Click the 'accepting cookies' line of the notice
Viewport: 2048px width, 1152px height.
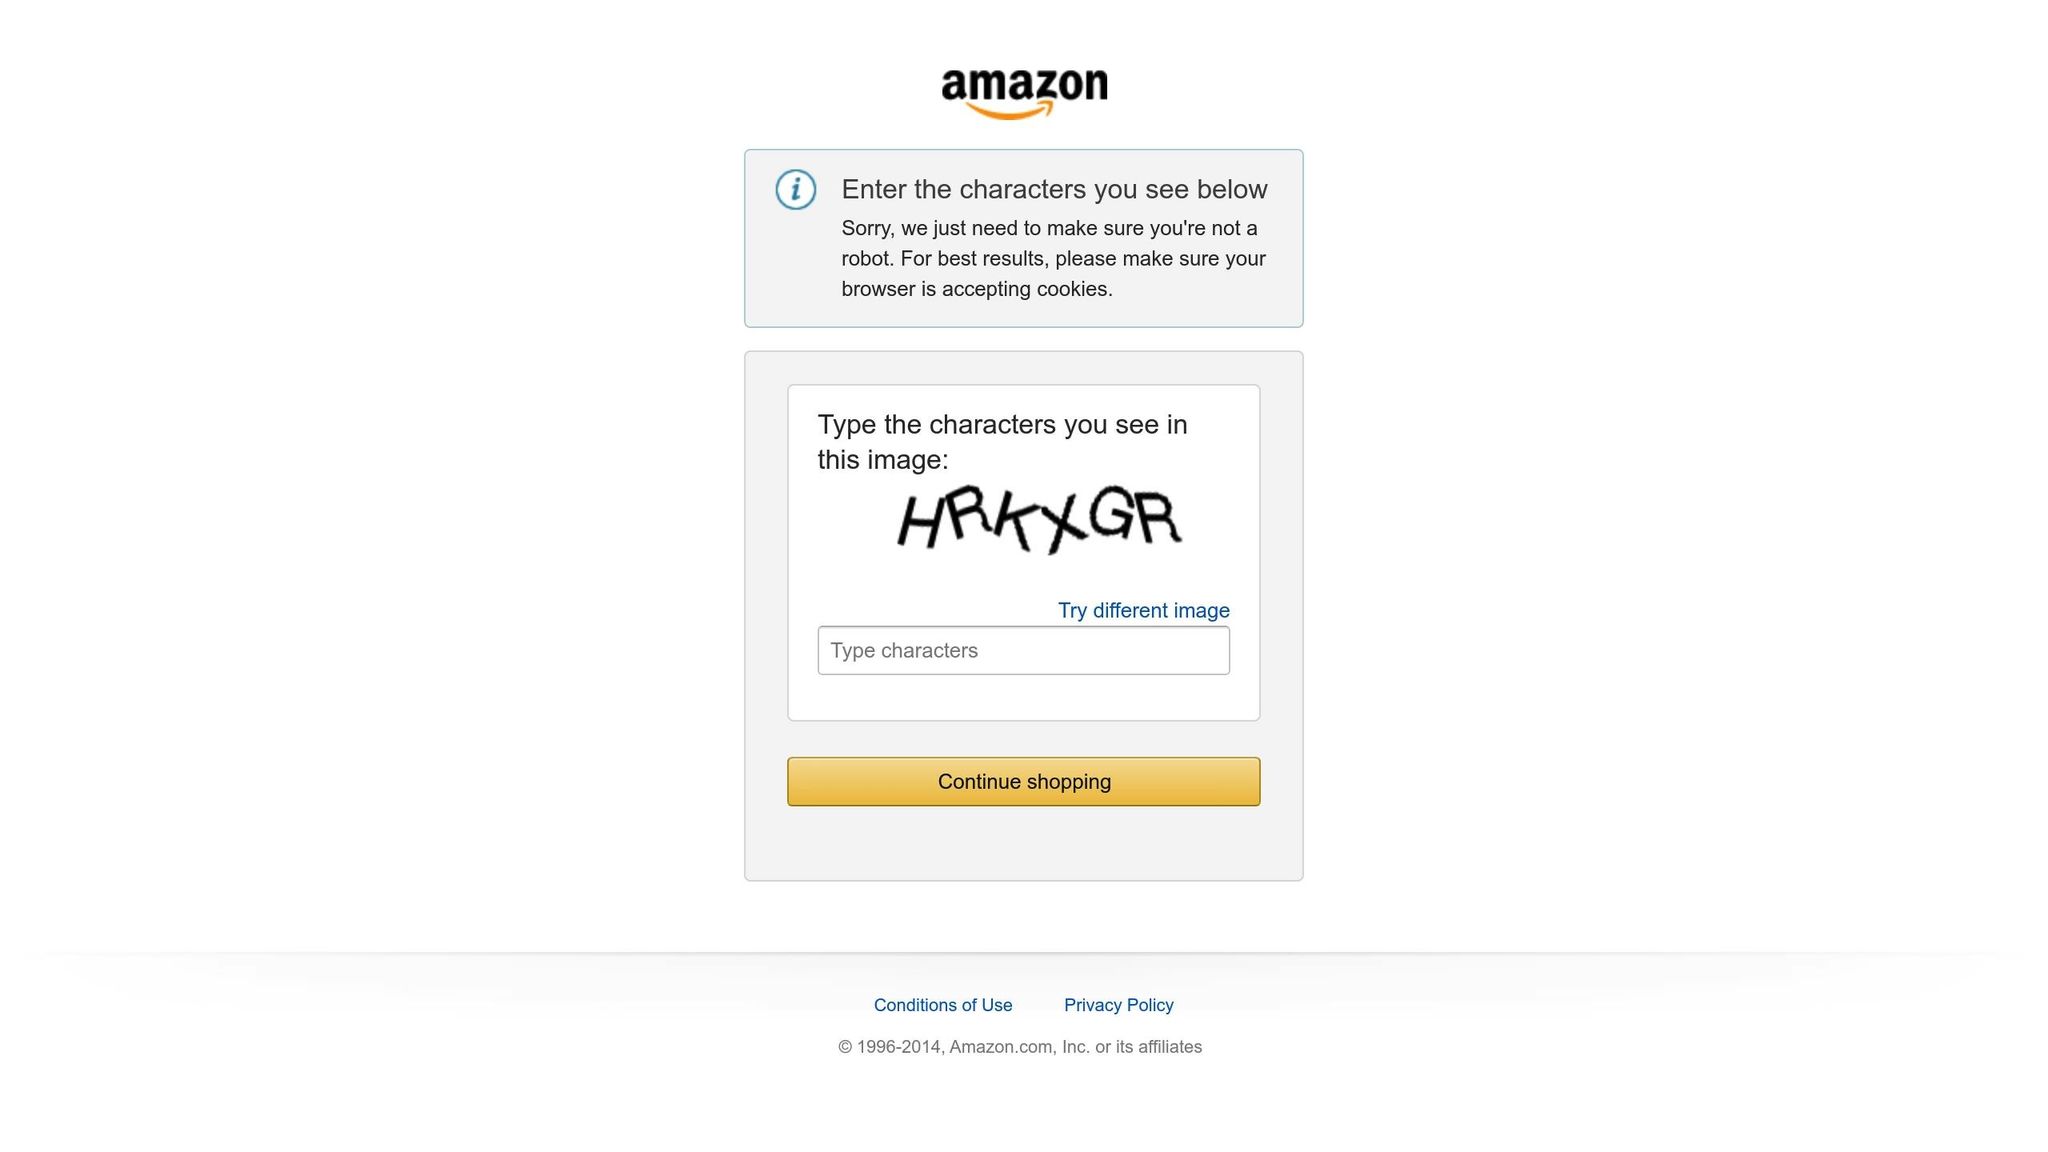pos(977,289)
